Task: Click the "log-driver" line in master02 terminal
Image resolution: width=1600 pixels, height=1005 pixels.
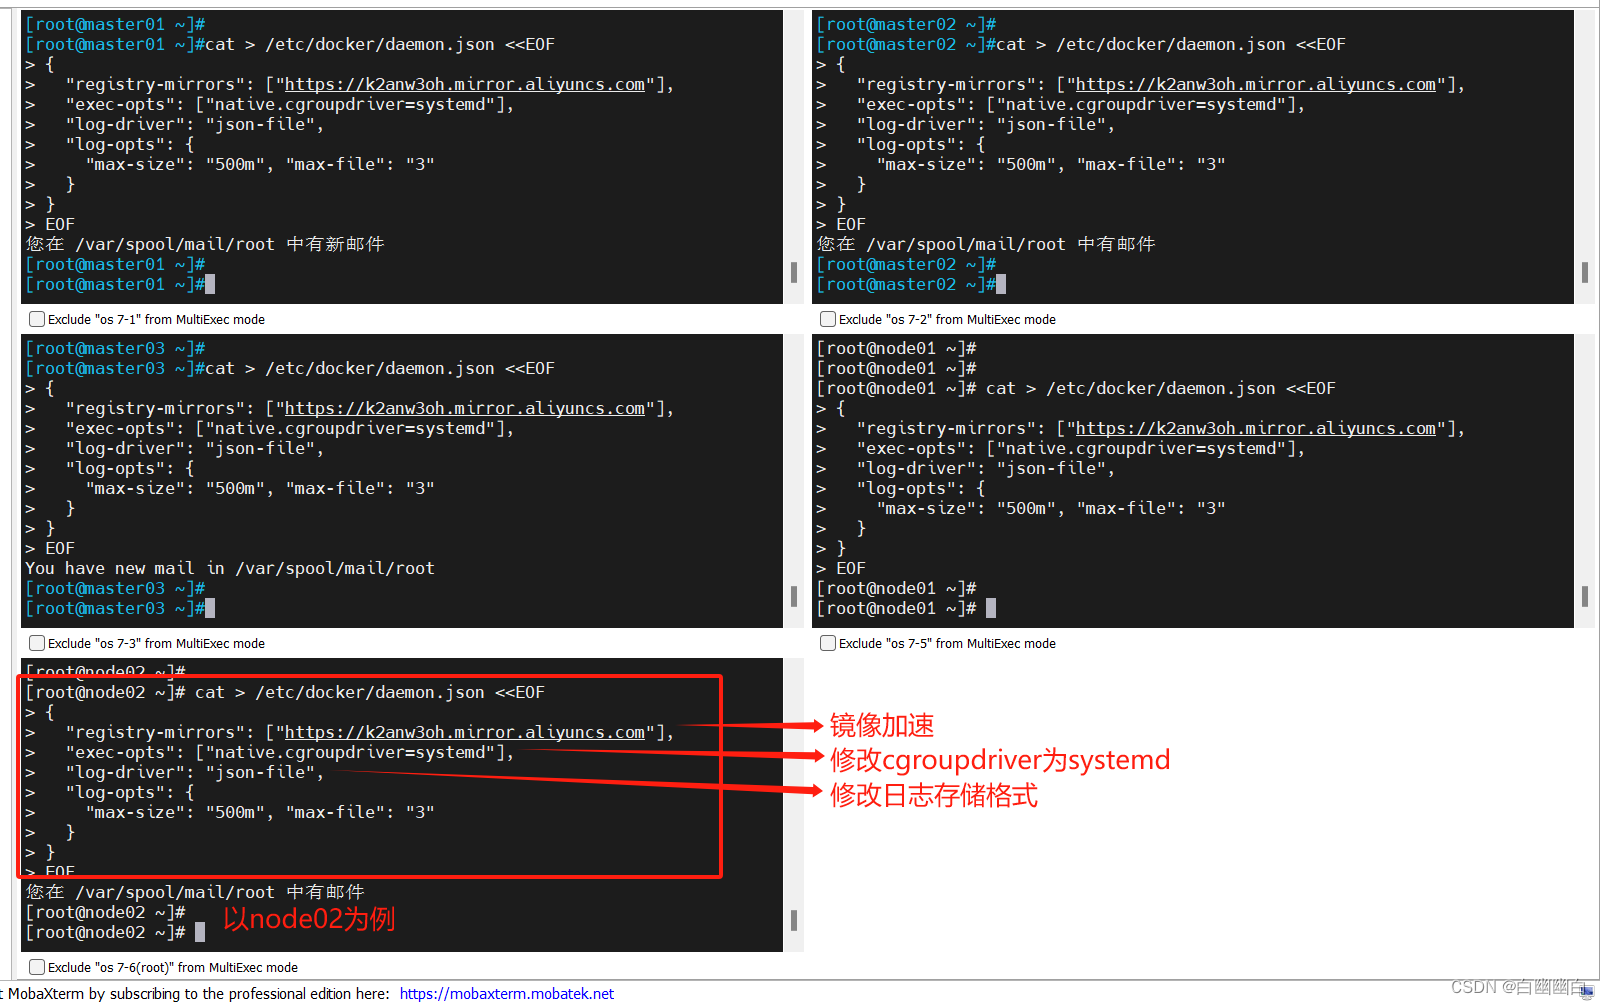Action: tap(965, 124)
